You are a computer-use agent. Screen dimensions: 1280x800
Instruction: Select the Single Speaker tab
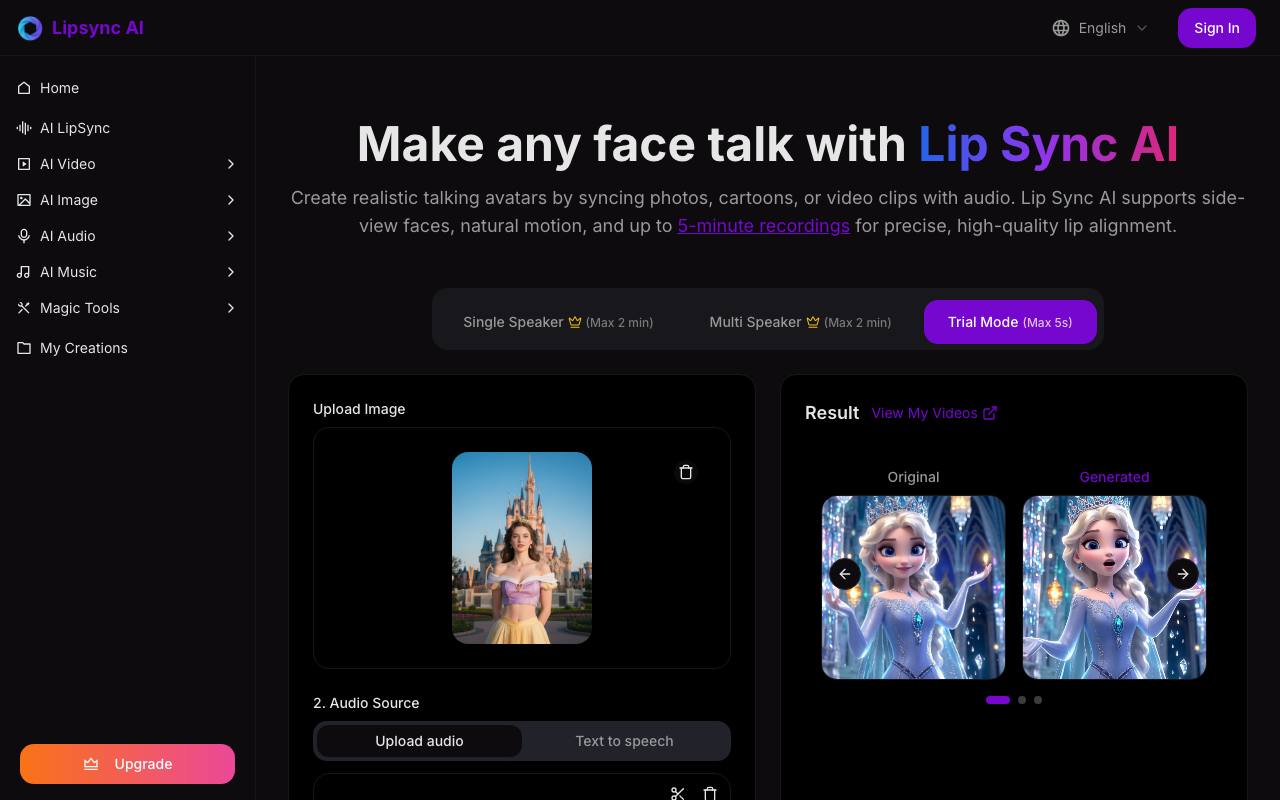click(558, 322)
